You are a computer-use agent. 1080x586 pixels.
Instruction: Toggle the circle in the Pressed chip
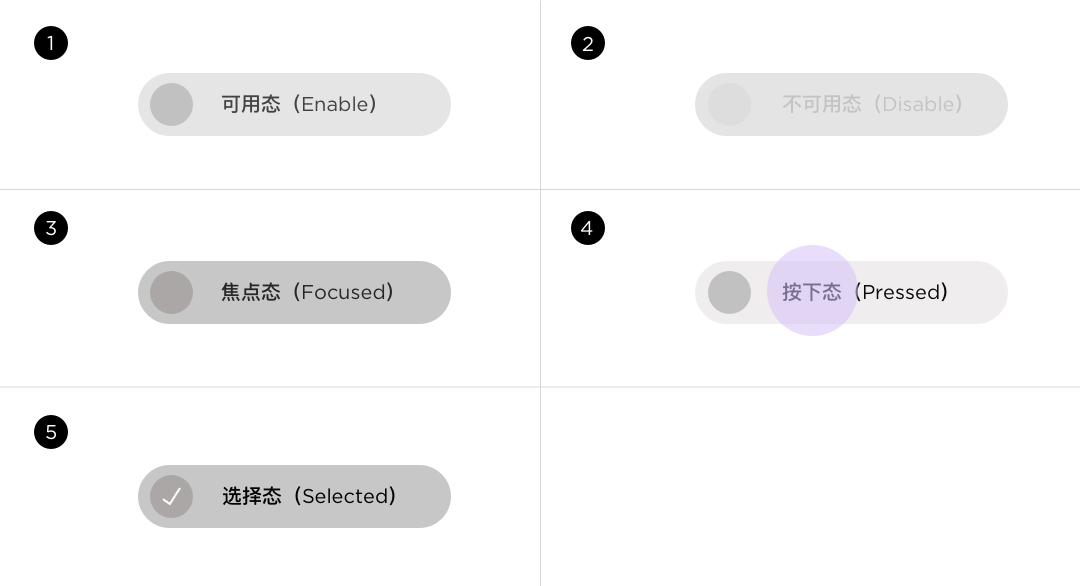[x=729, y=293]
